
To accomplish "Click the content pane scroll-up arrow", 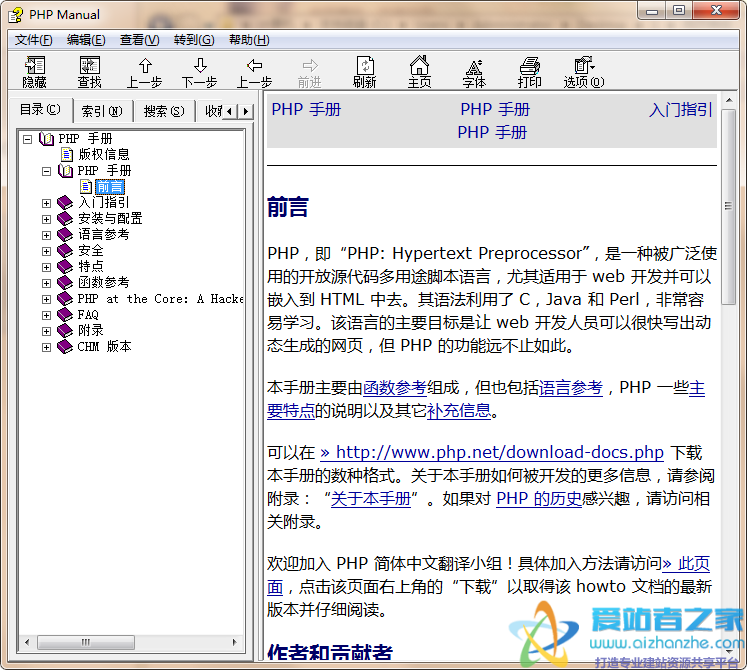I will click(x=728, y=100).
